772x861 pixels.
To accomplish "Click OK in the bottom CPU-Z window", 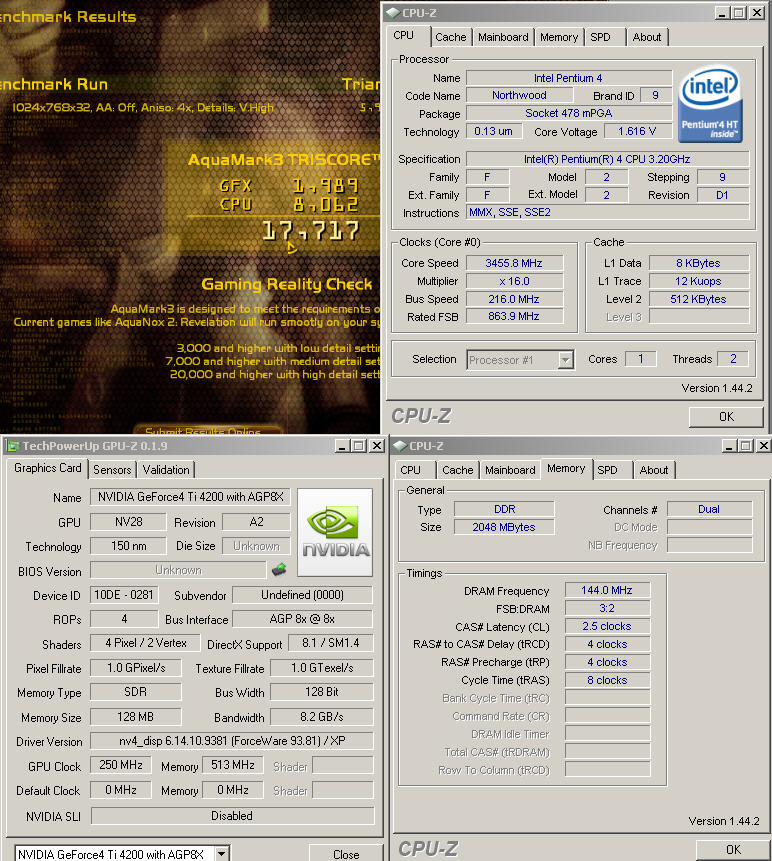I will [x=733, y=850].
